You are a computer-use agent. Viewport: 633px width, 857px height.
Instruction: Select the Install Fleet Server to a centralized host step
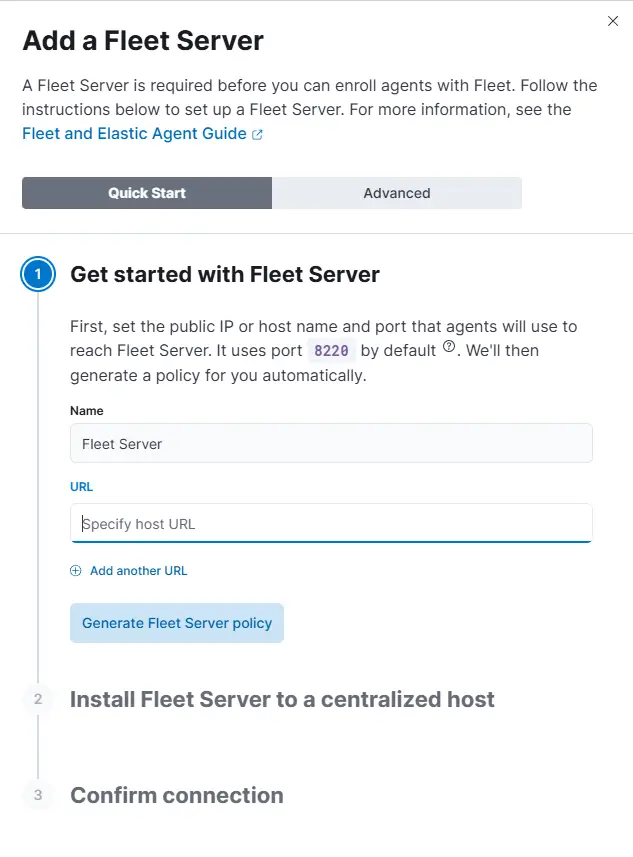pyautogui.click(x=282, y=699)
